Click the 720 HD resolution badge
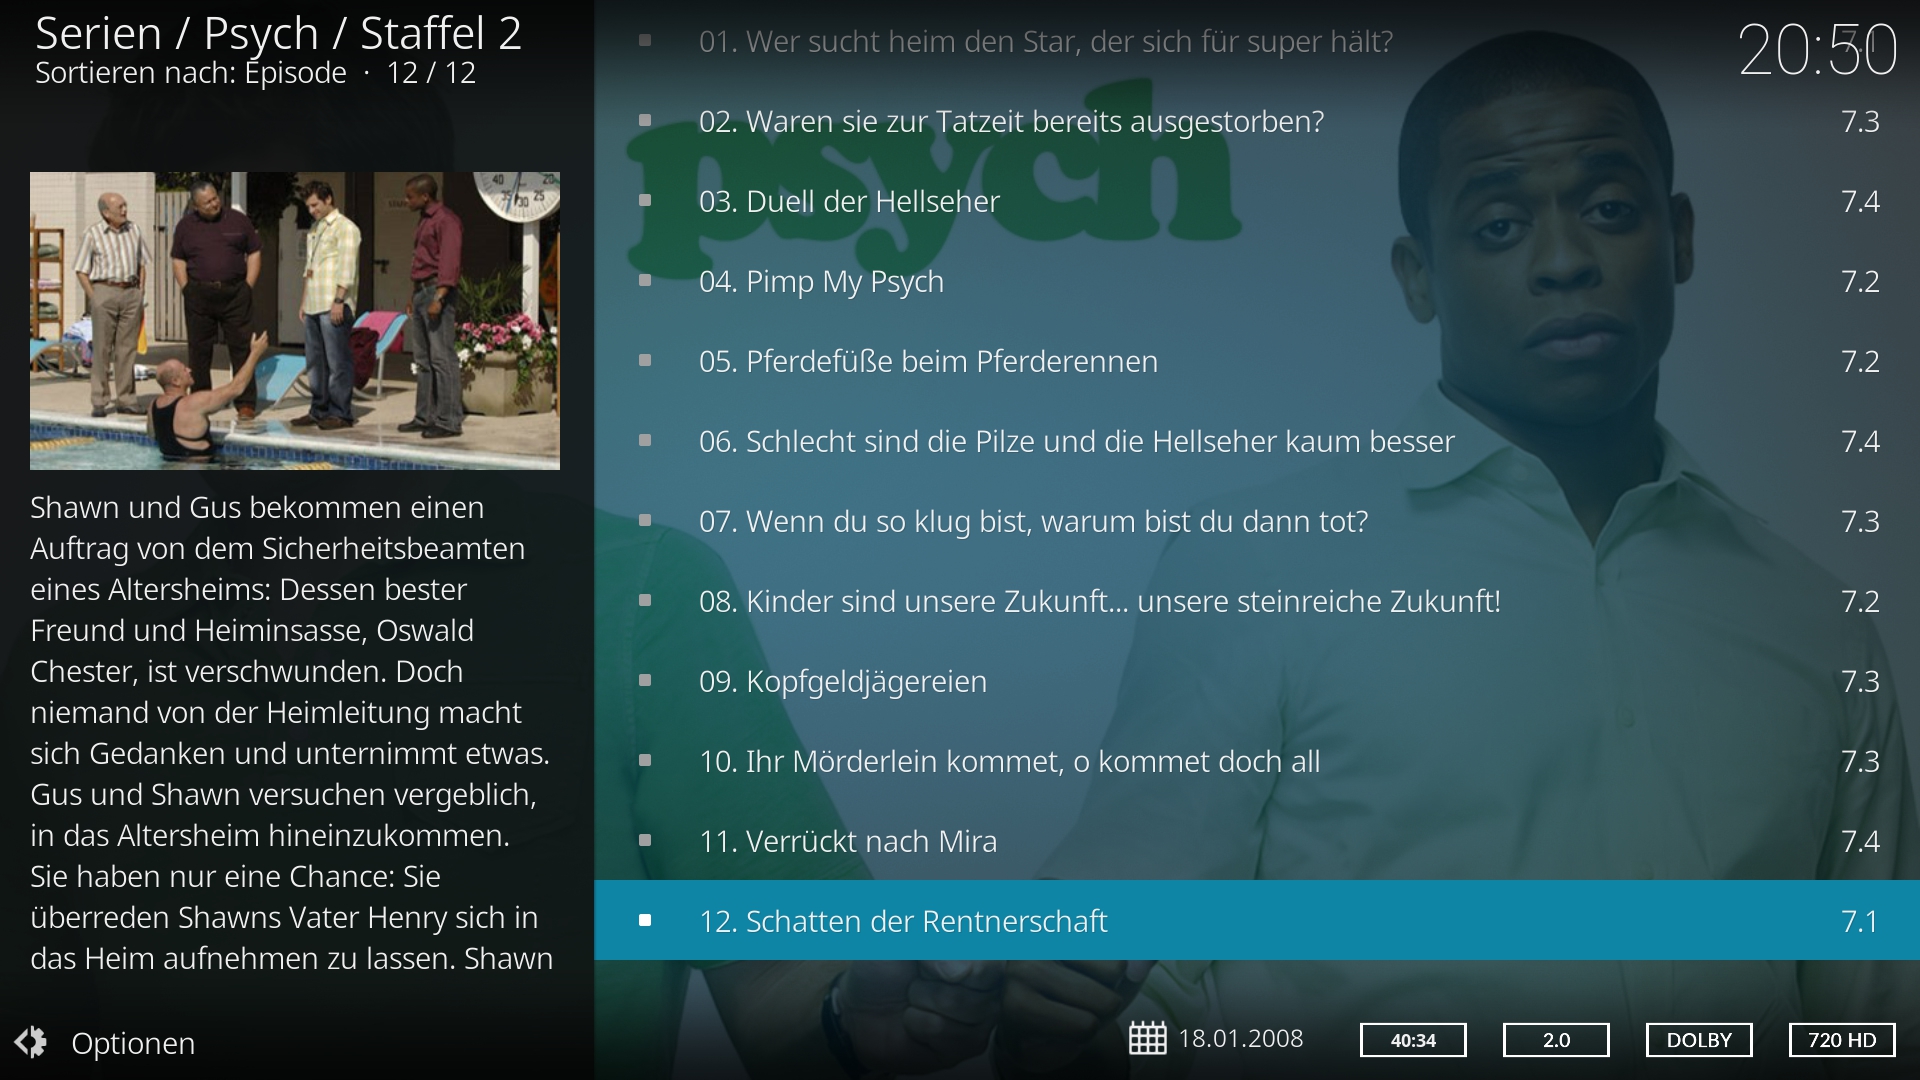 coord(1842,1040)
